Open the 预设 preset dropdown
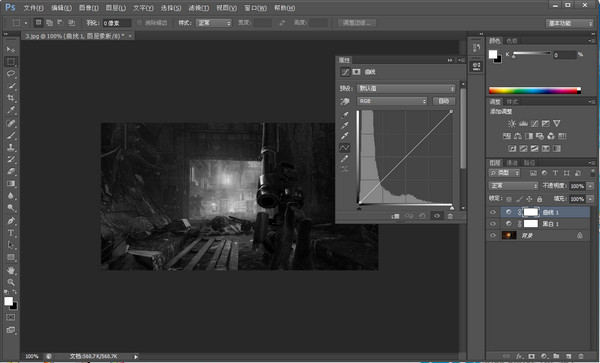This screenshot has height=363, width=600. (x=406, y=89)
